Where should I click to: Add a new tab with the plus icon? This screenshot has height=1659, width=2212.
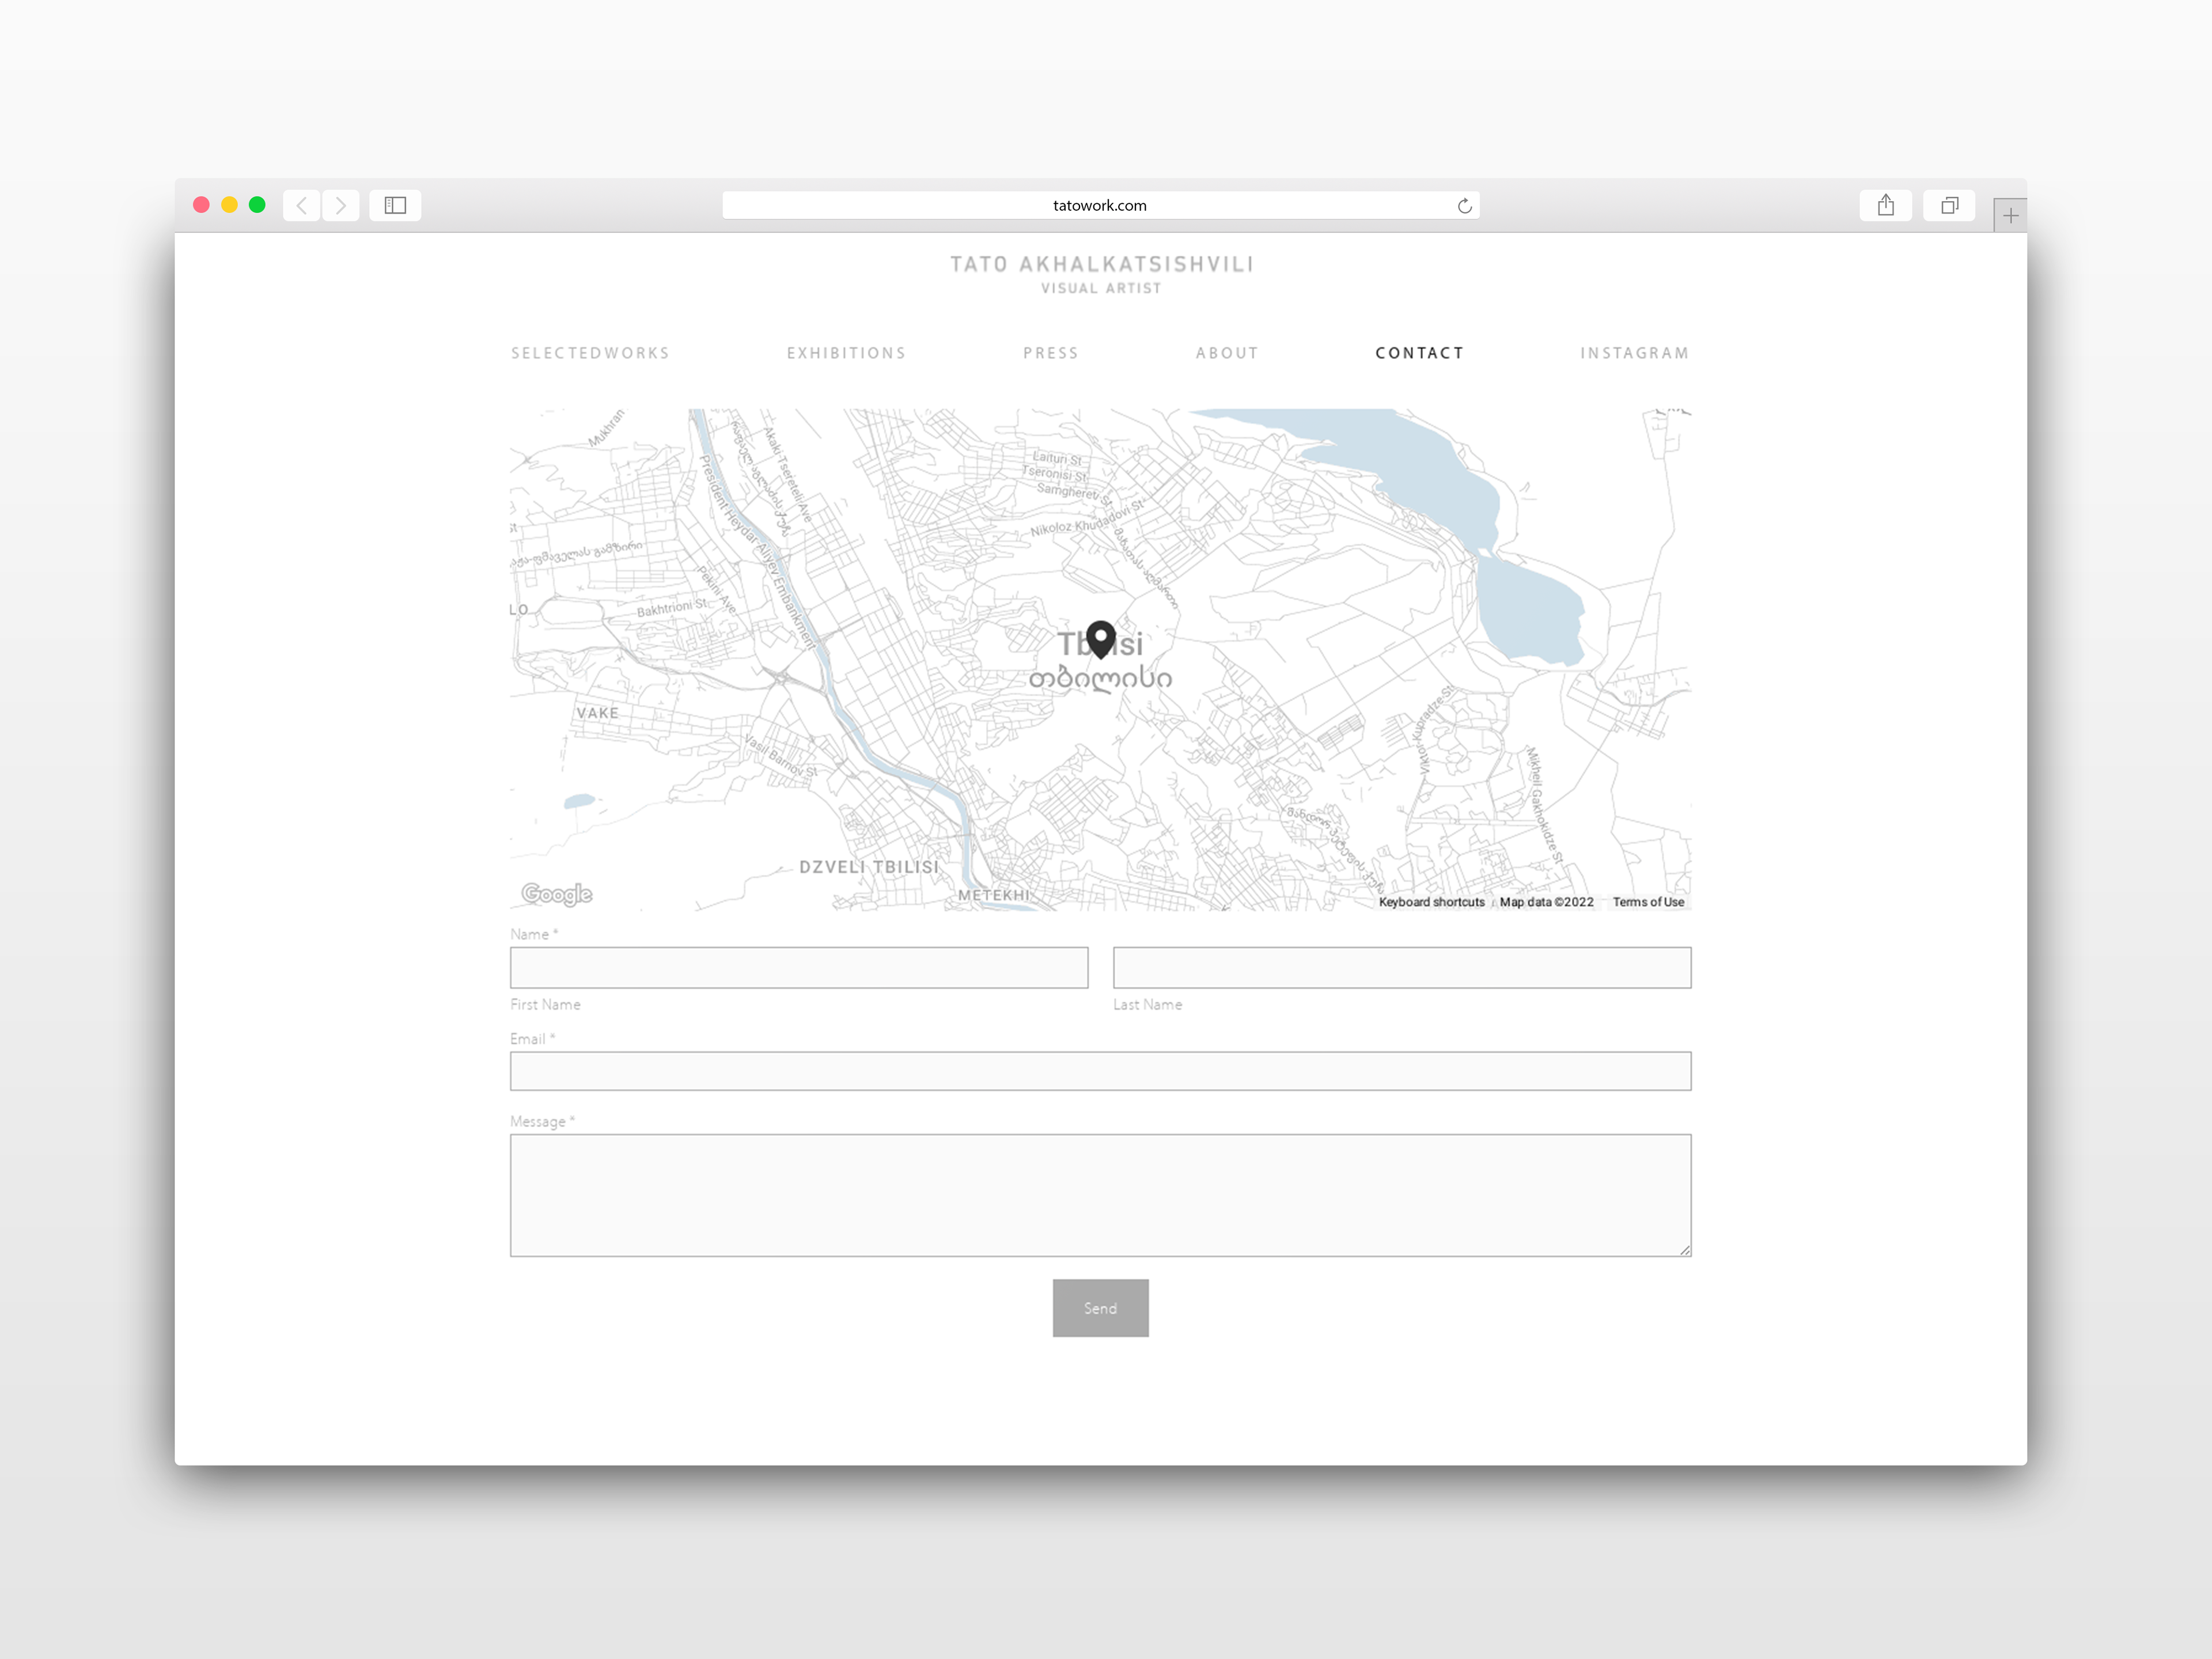click(x=2010, y=215)
